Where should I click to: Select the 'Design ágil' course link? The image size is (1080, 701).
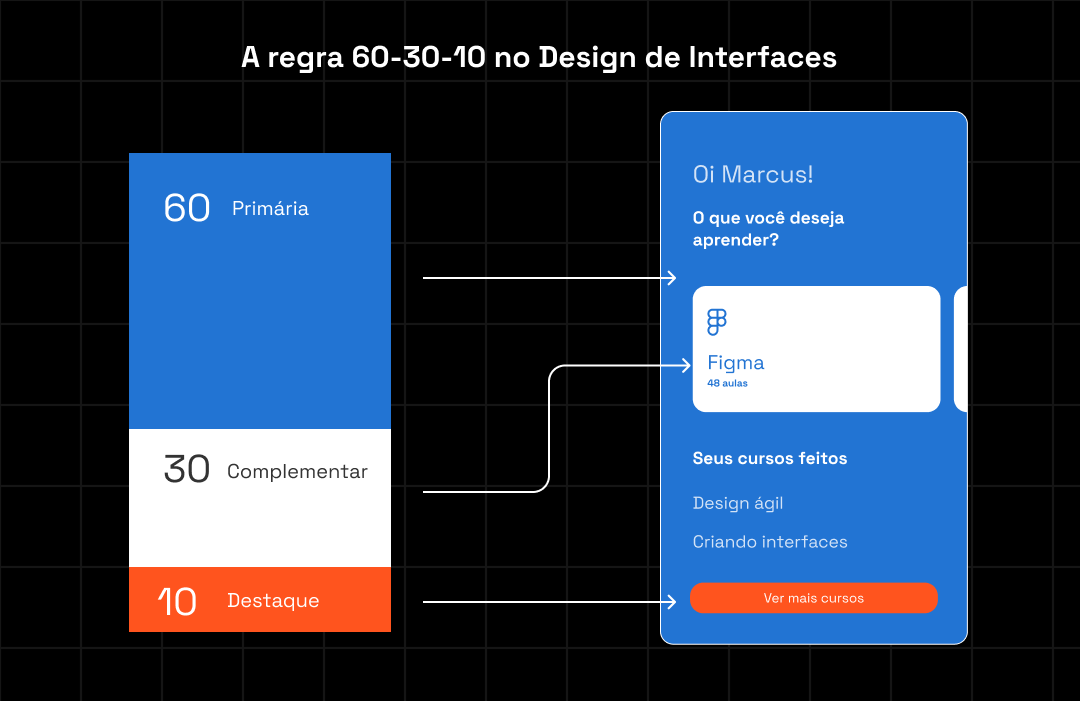click(x=738, y=503)
